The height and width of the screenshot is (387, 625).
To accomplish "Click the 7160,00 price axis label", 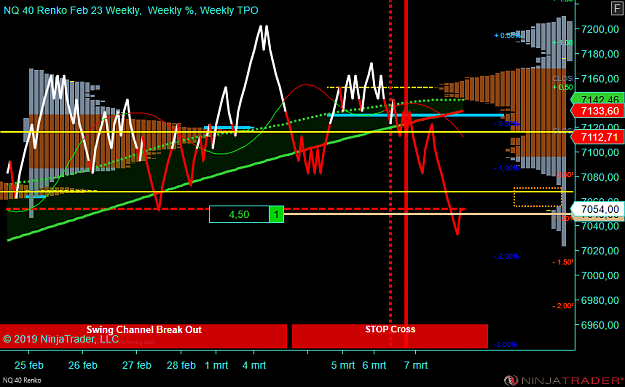I will 600,79.
